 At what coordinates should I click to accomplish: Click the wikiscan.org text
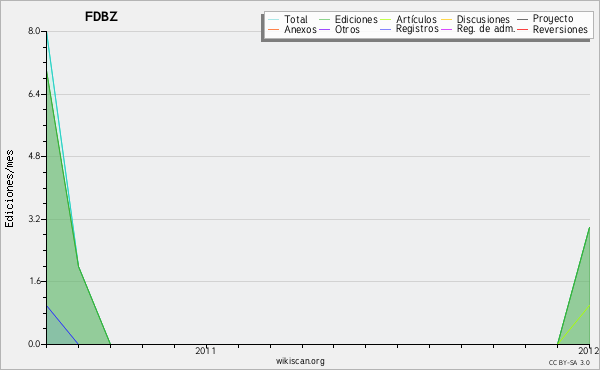(300, 361)
